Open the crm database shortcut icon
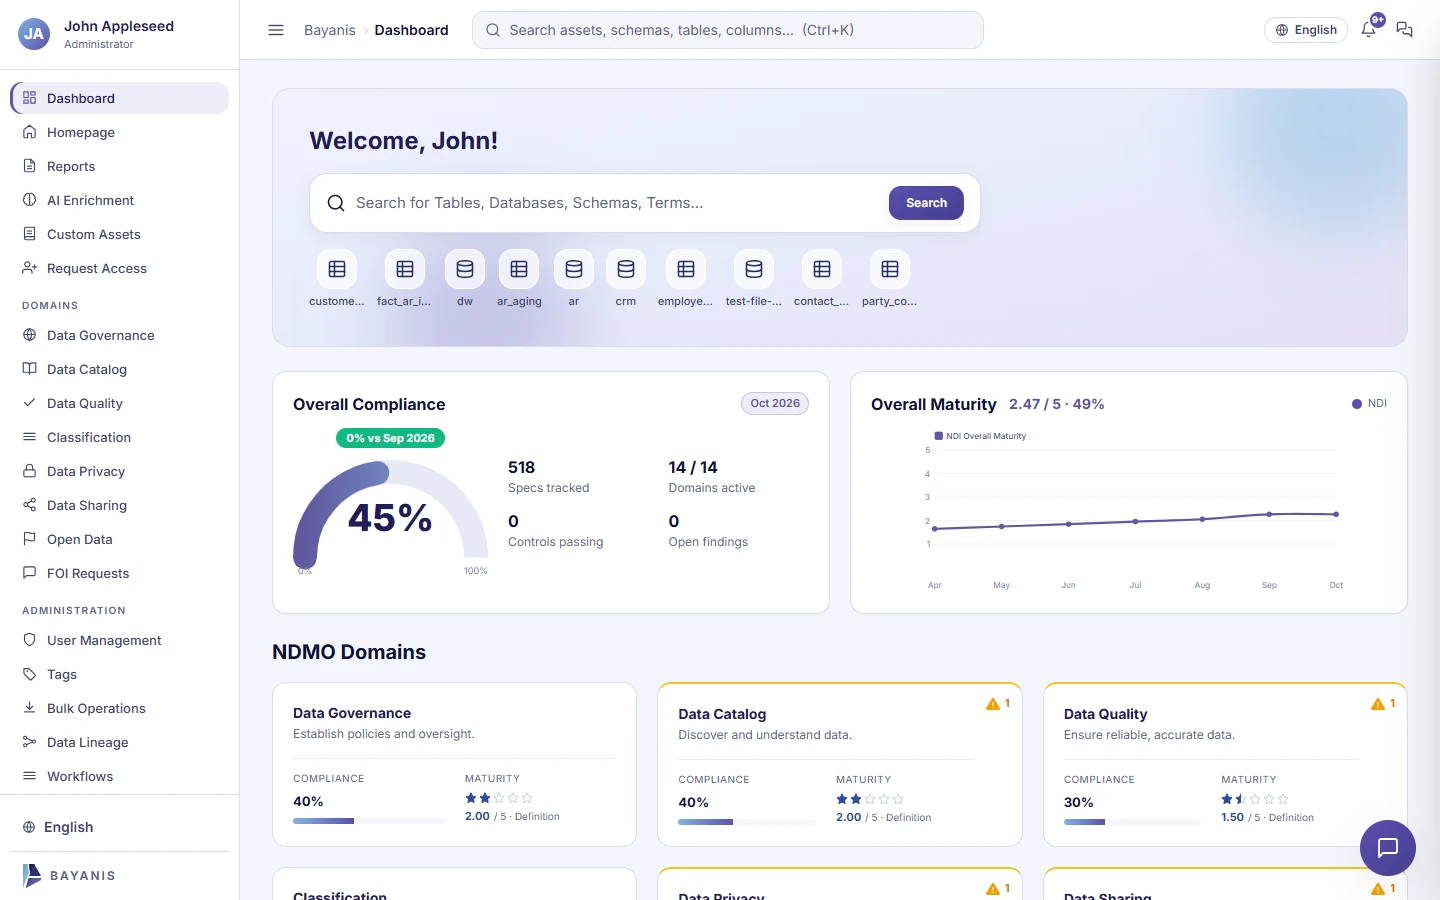The image size is (1440, 900). tap(626, 269)
